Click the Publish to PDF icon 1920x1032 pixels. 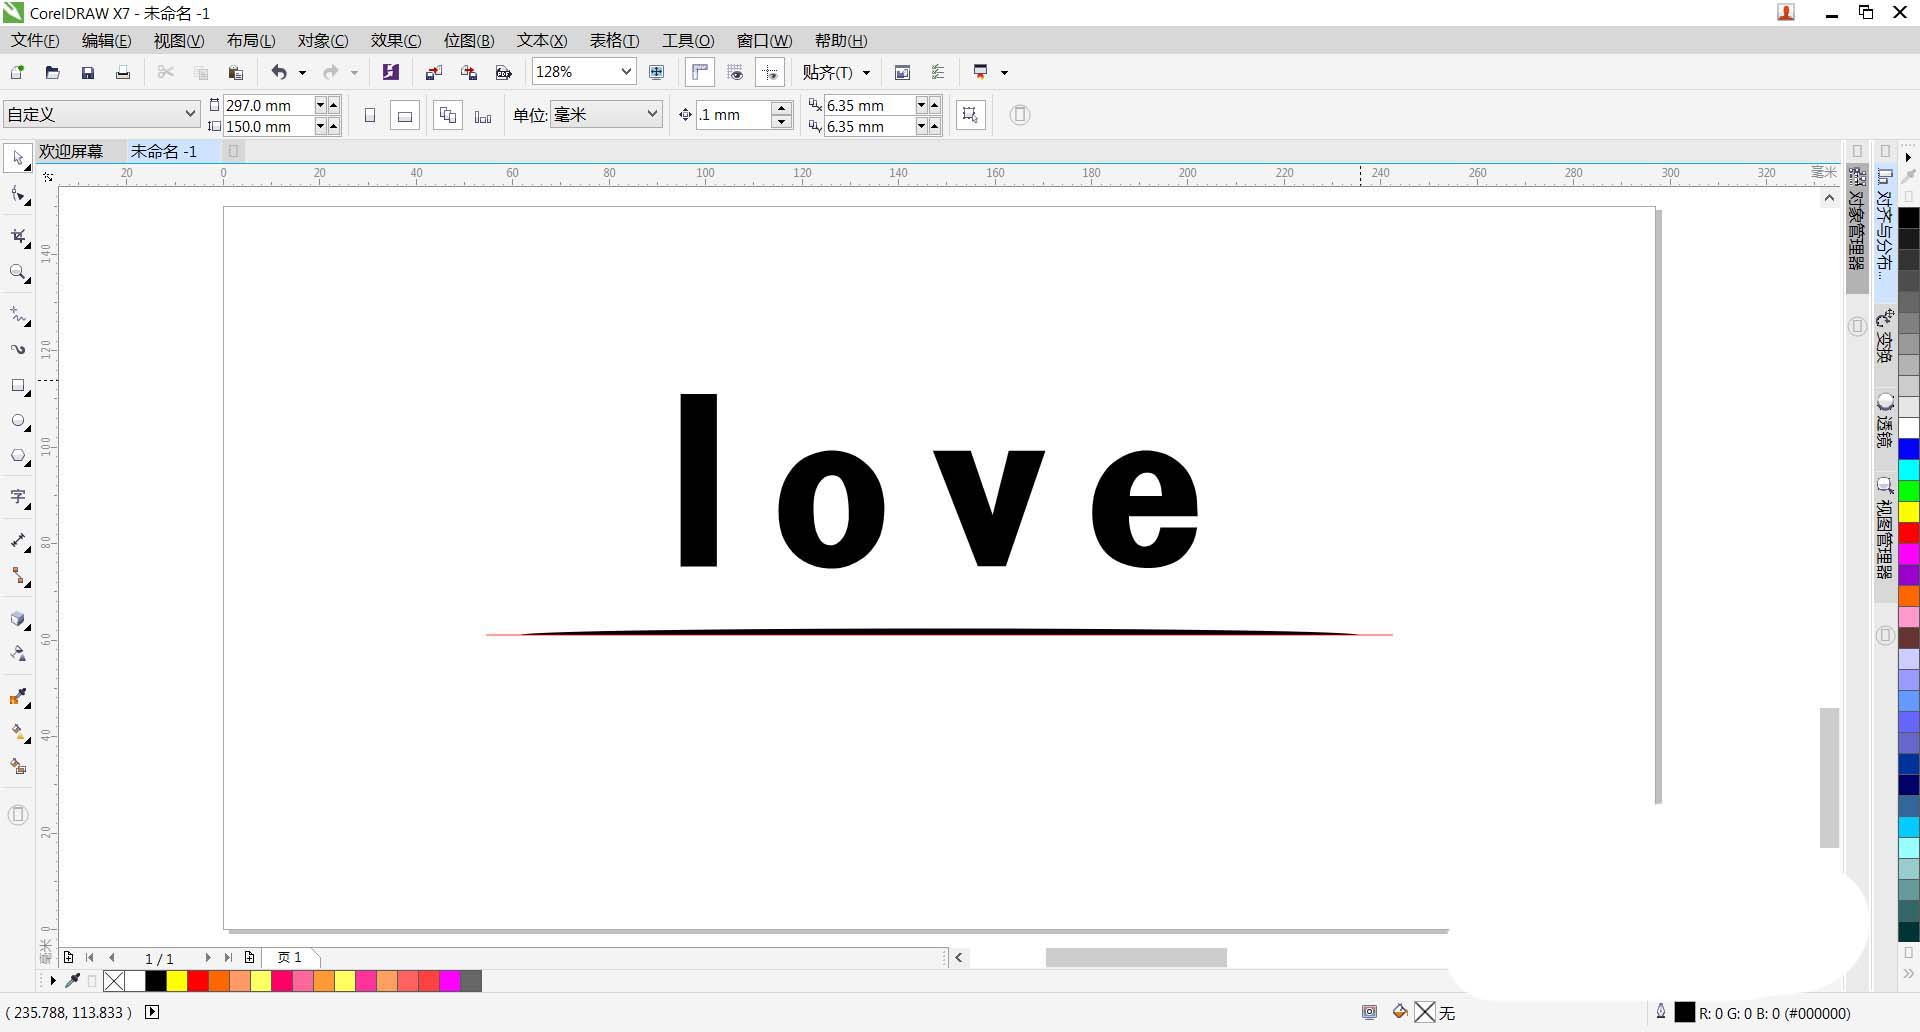pos(504,72)
